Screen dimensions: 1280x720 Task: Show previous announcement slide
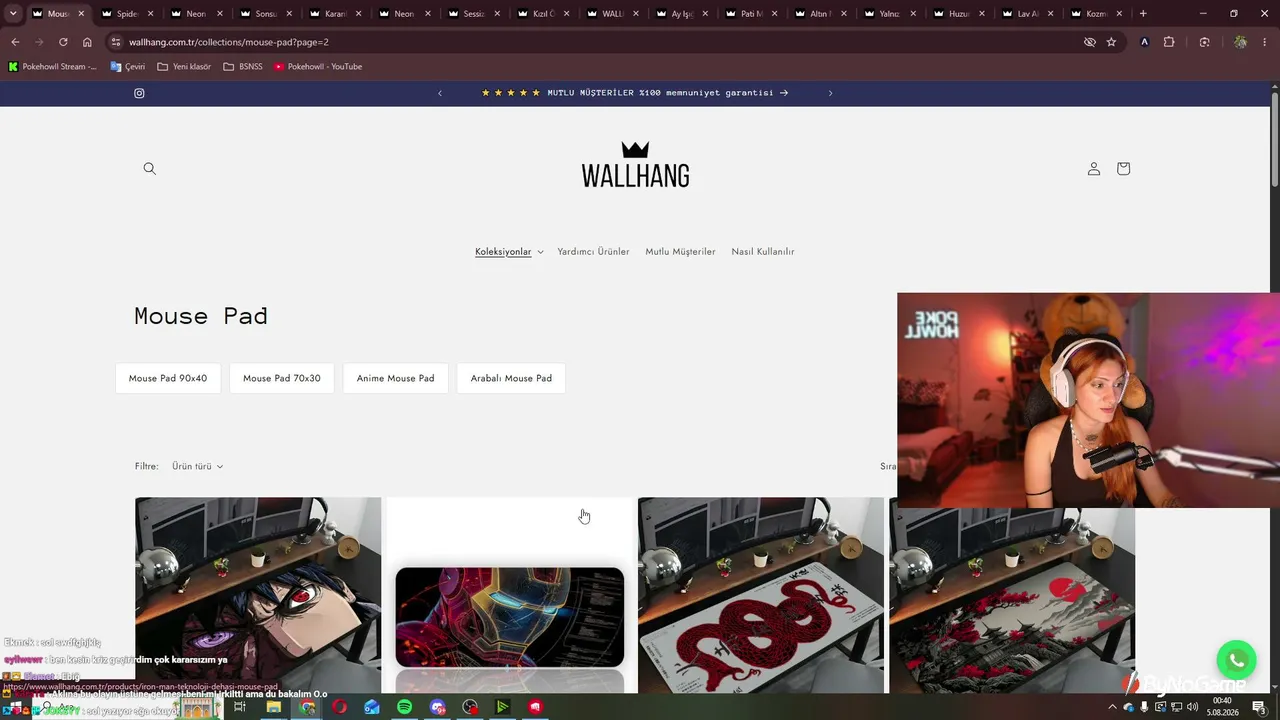click(440, 93)
